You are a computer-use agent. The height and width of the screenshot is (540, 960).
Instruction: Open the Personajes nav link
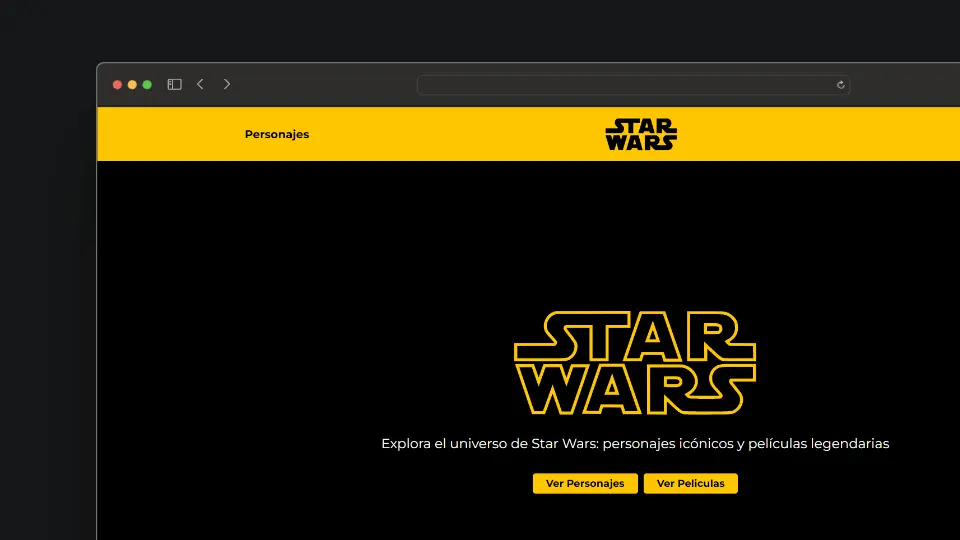(277, 134)
